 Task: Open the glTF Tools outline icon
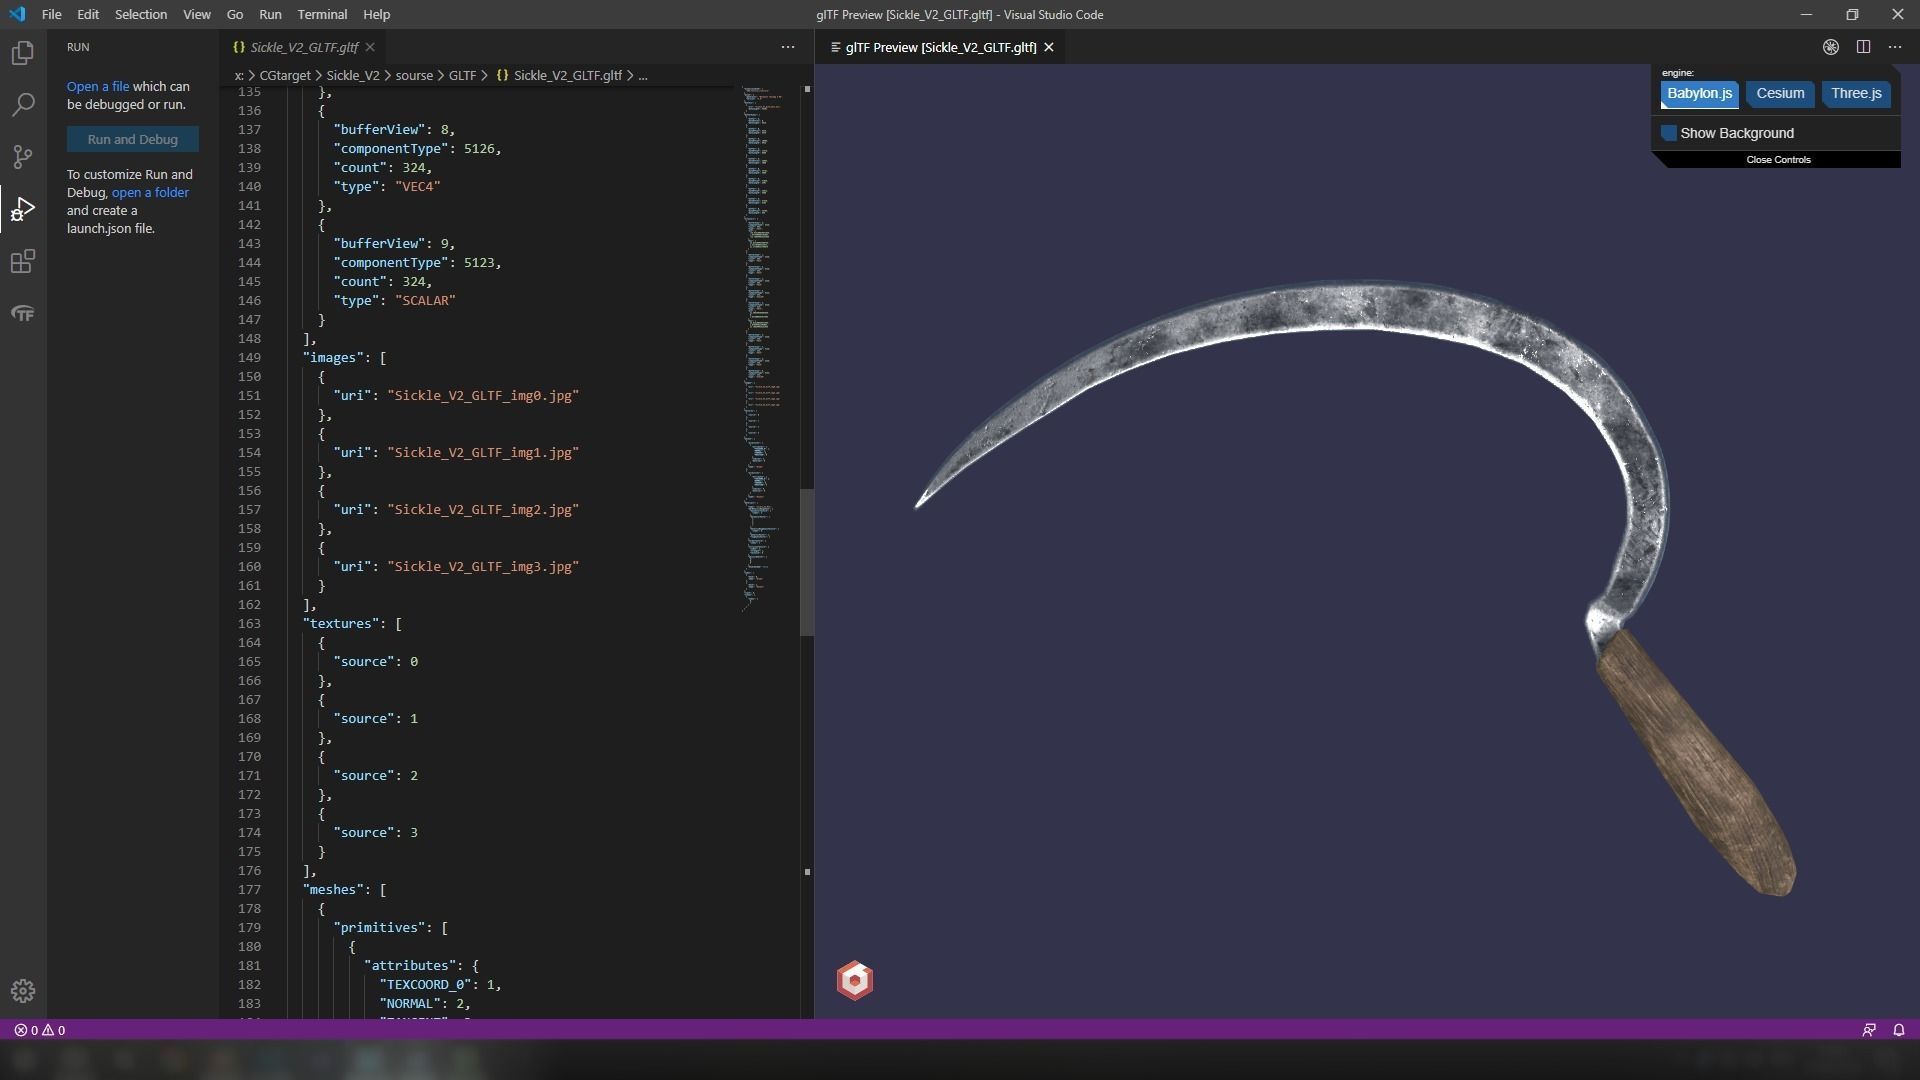[x=23, y=313]
